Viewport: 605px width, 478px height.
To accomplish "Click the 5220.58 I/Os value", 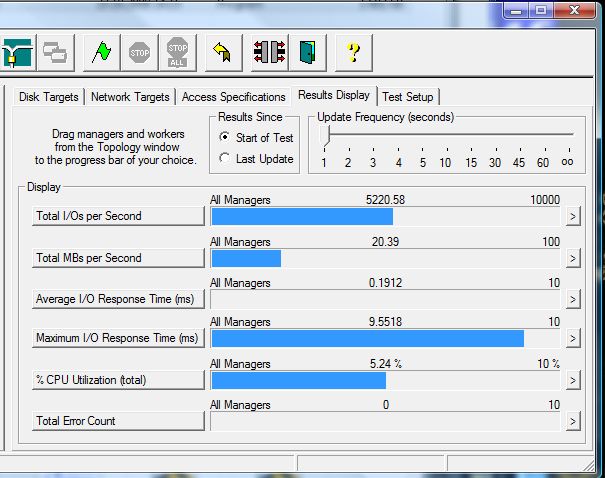I will pyautogui.click(x=385, y=199).
